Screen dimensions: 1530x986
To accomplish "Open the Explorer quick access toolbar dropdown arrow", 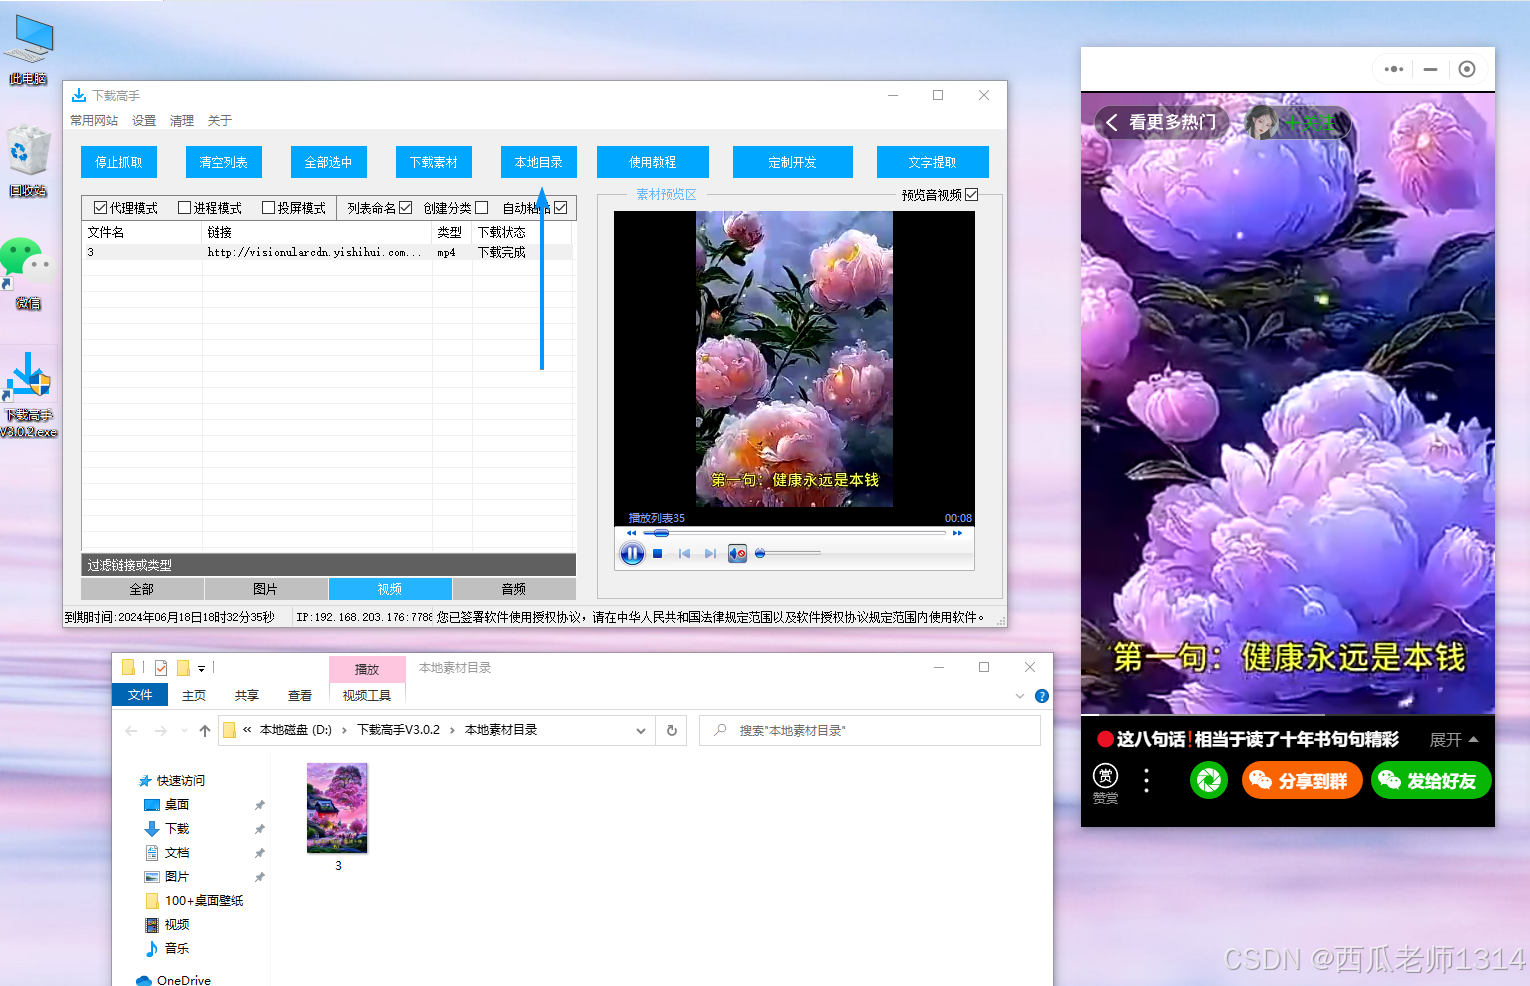I will 201,668.
